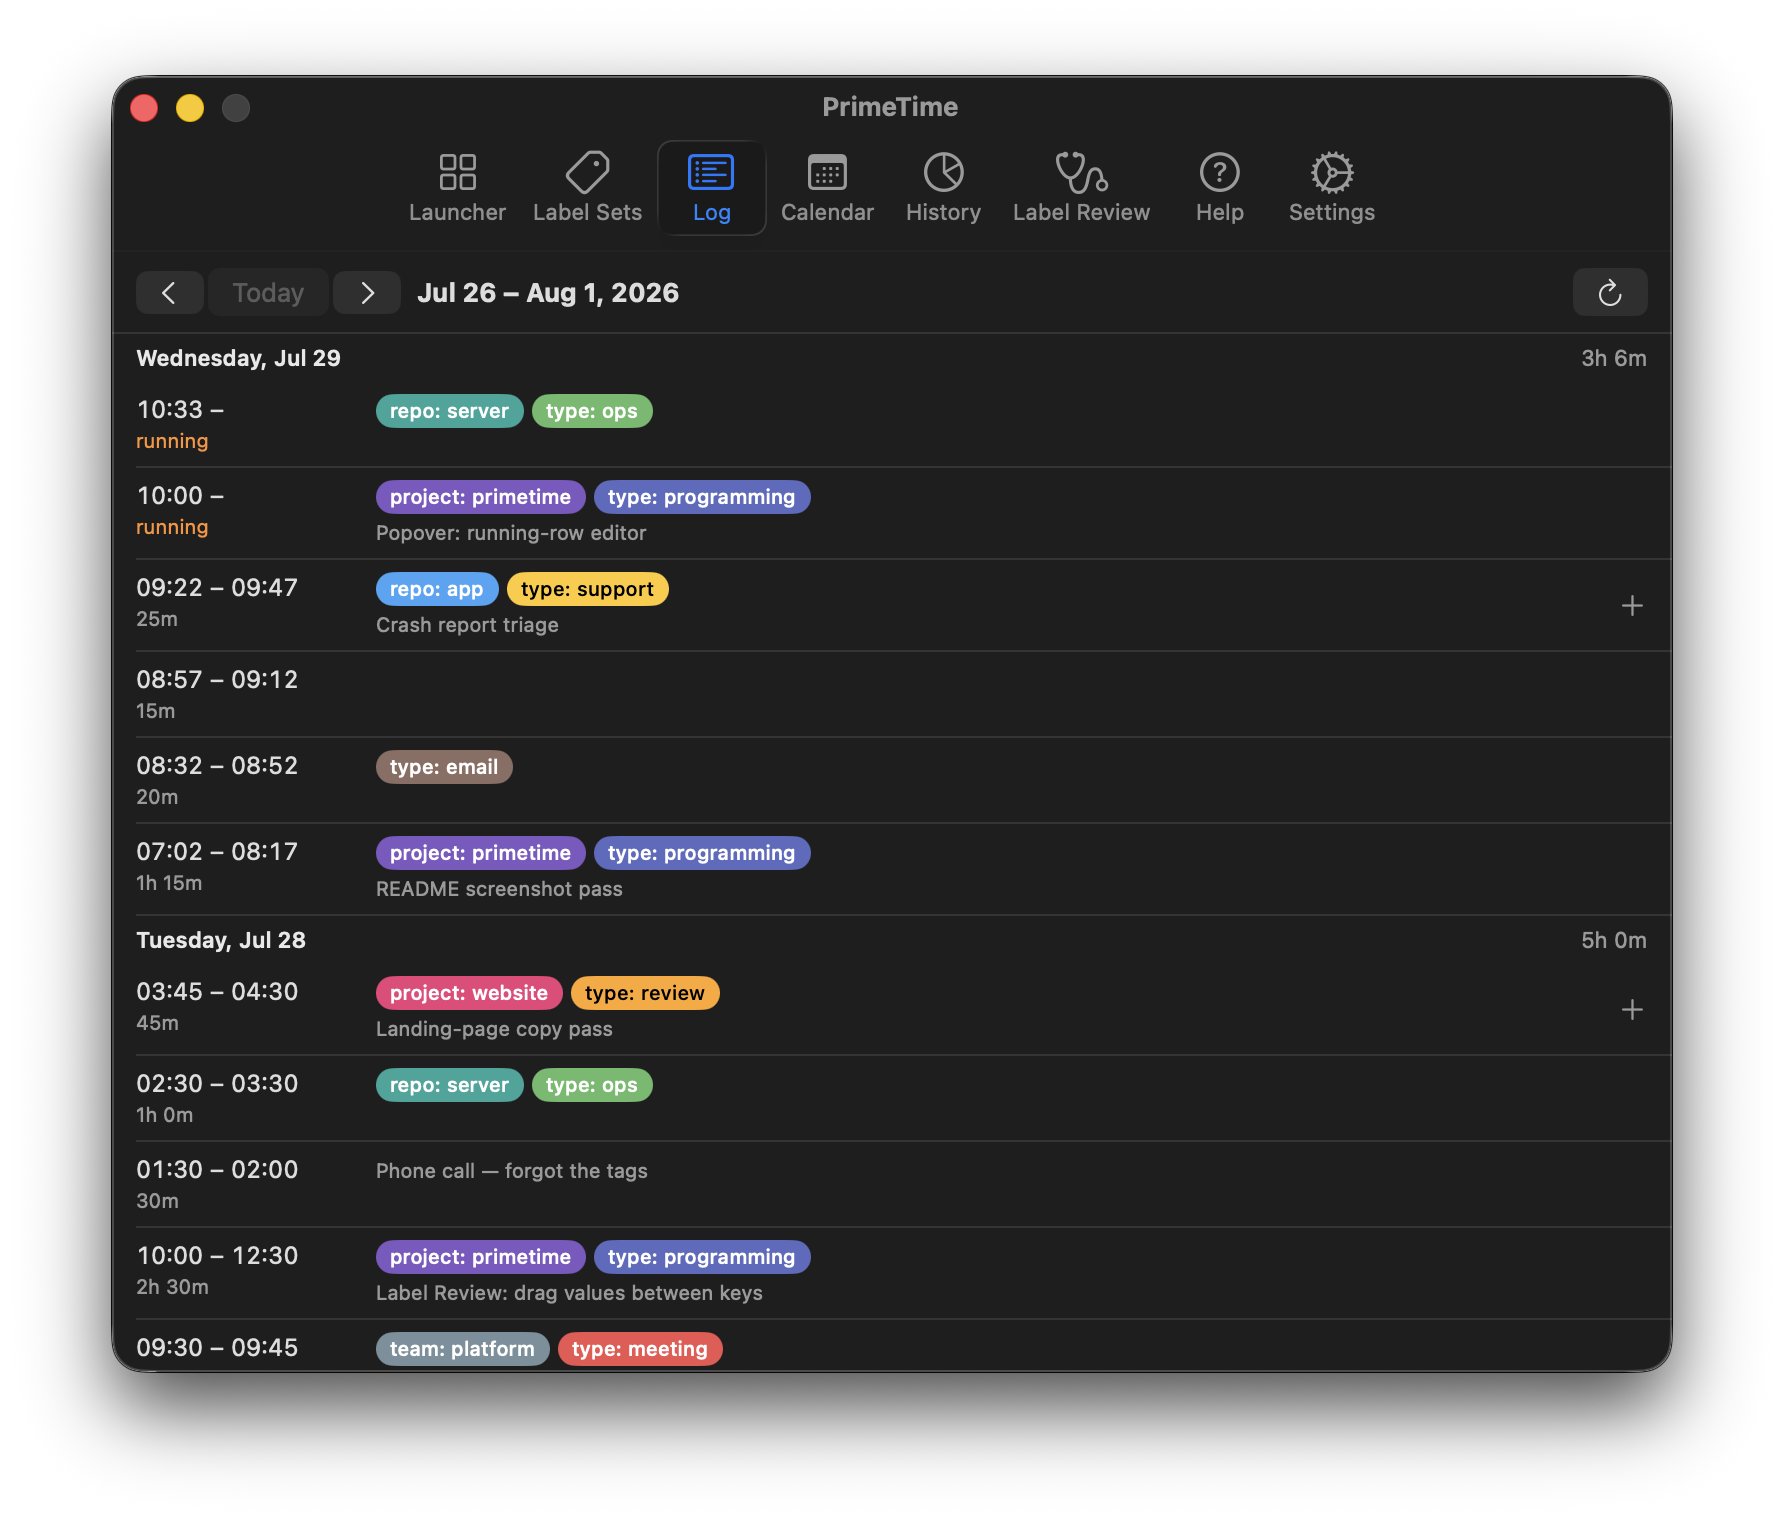Click 'type: programming' on README screenshot pass row
This screenshot has height=1520, width=1784.
click(701, 853)
